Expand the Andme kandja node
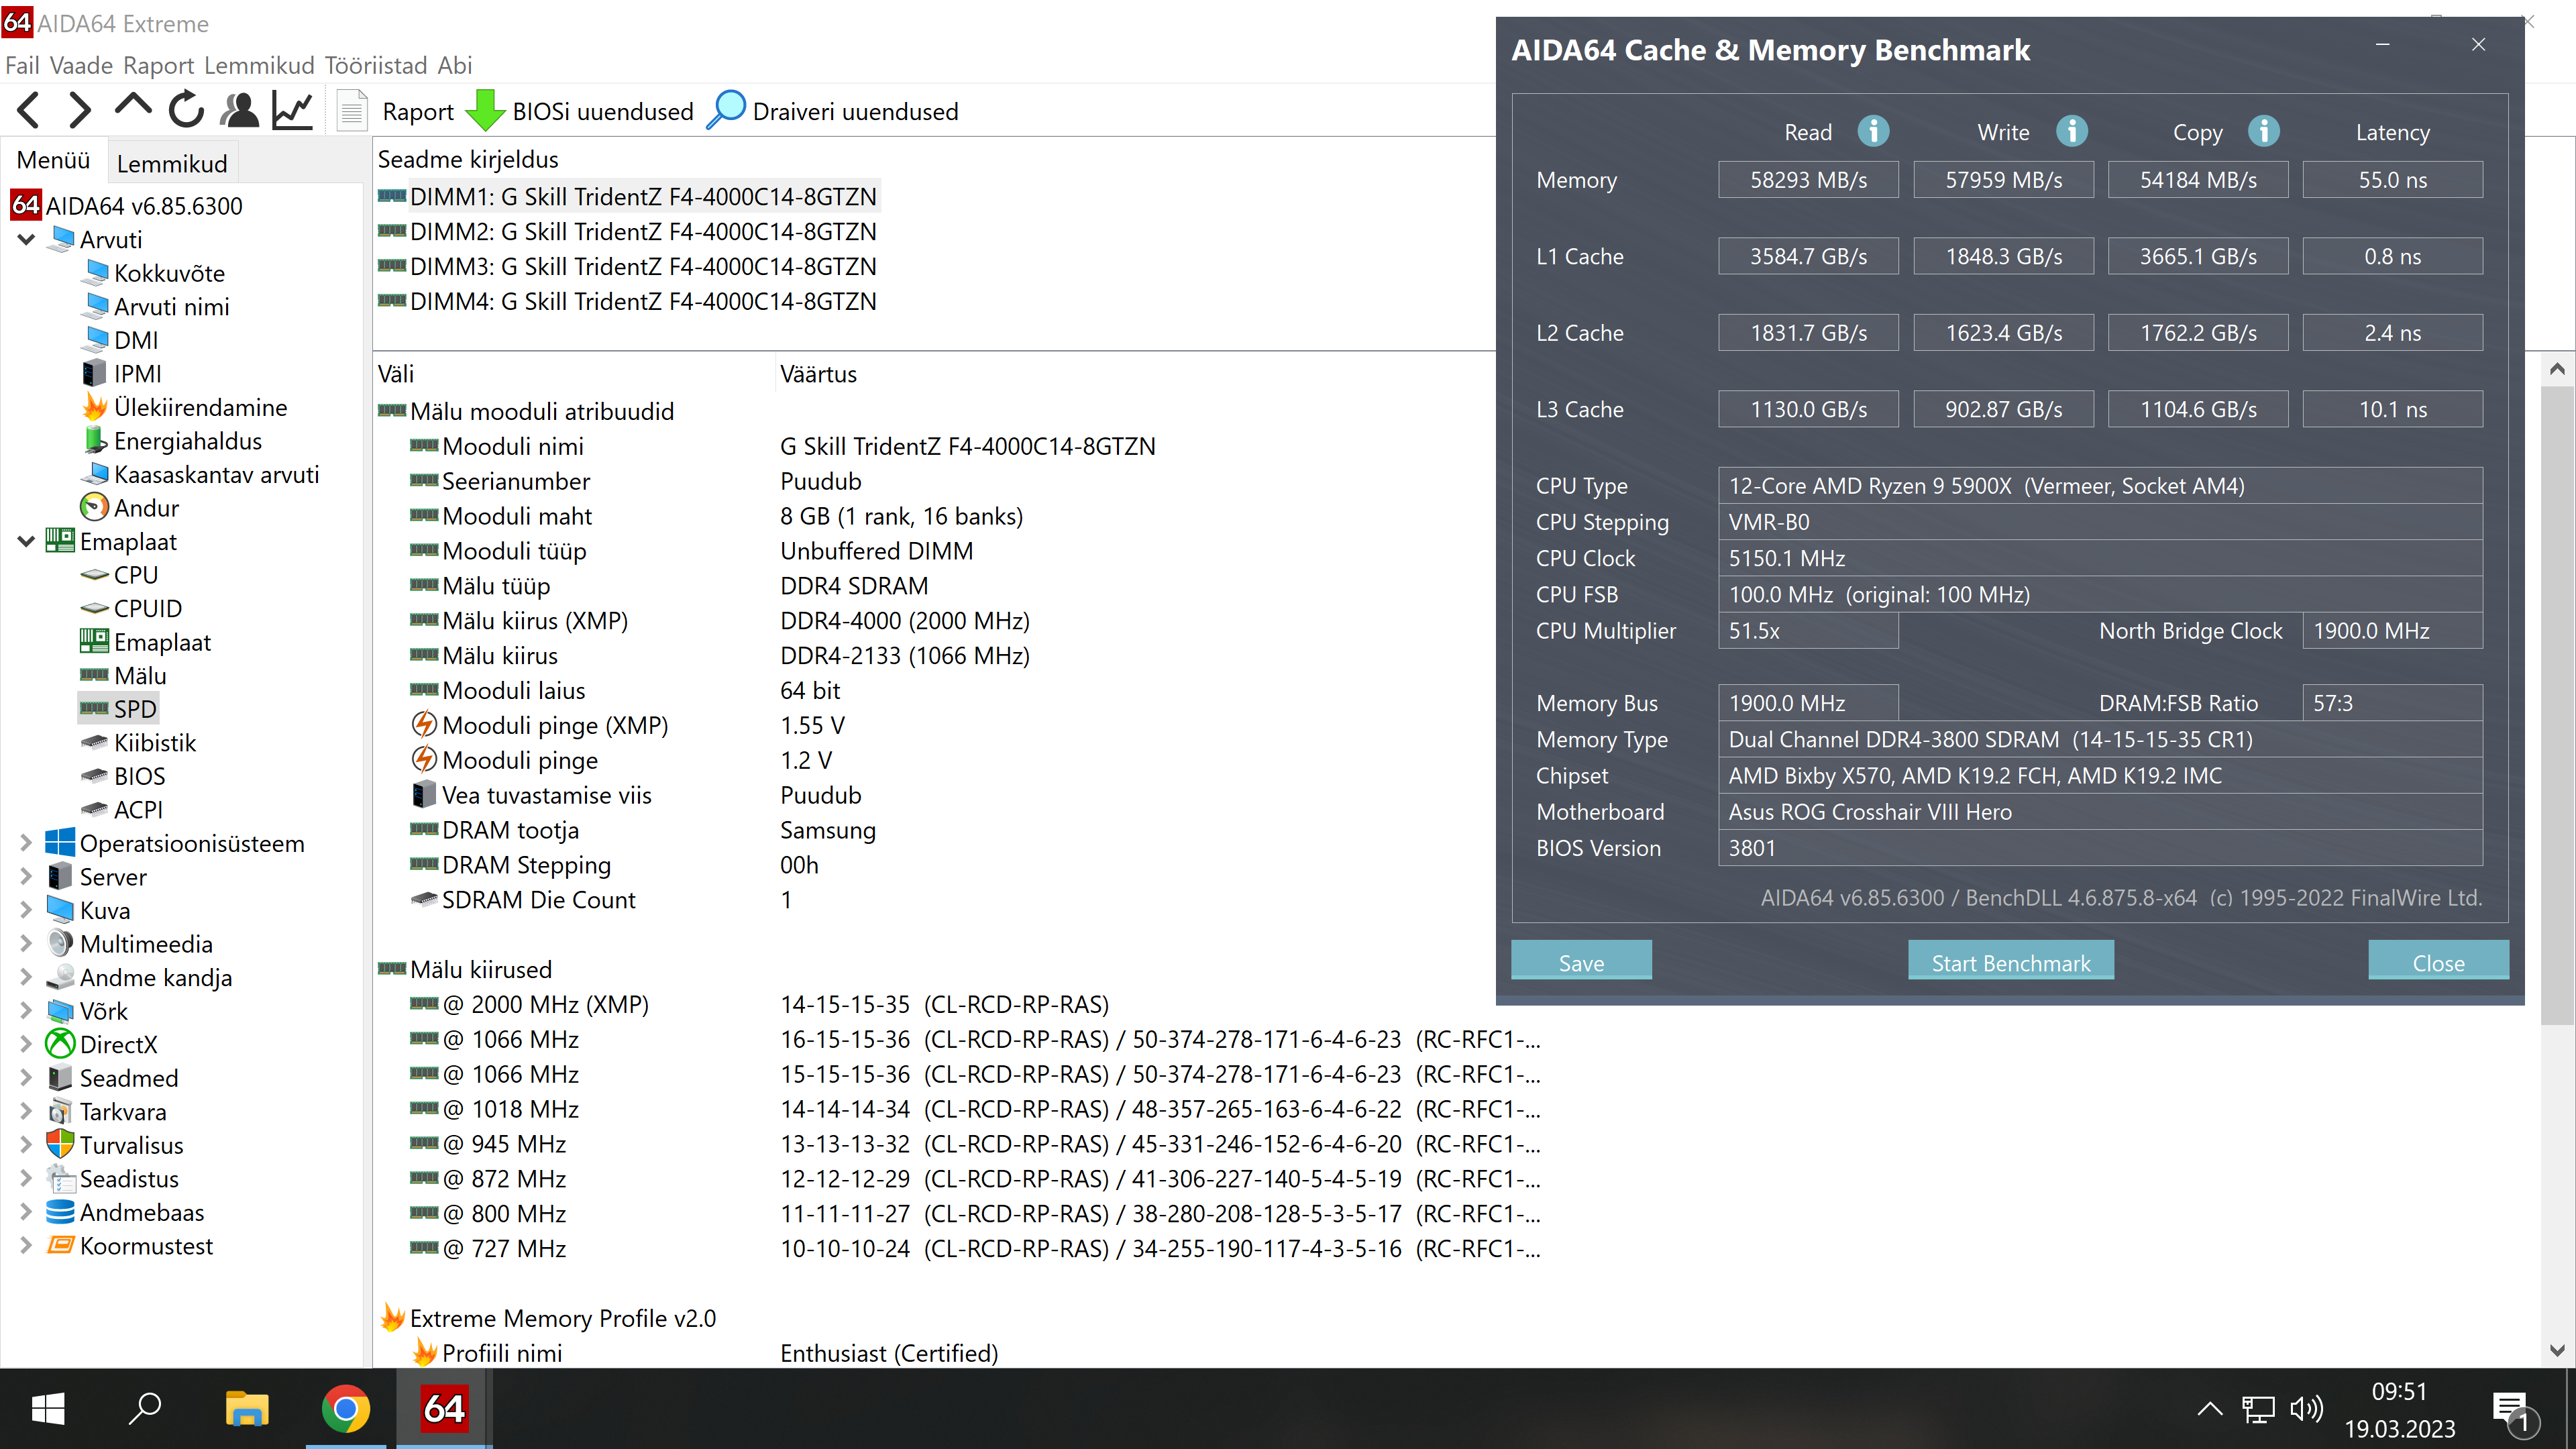2576x1449 pixels. pos(27,977)
